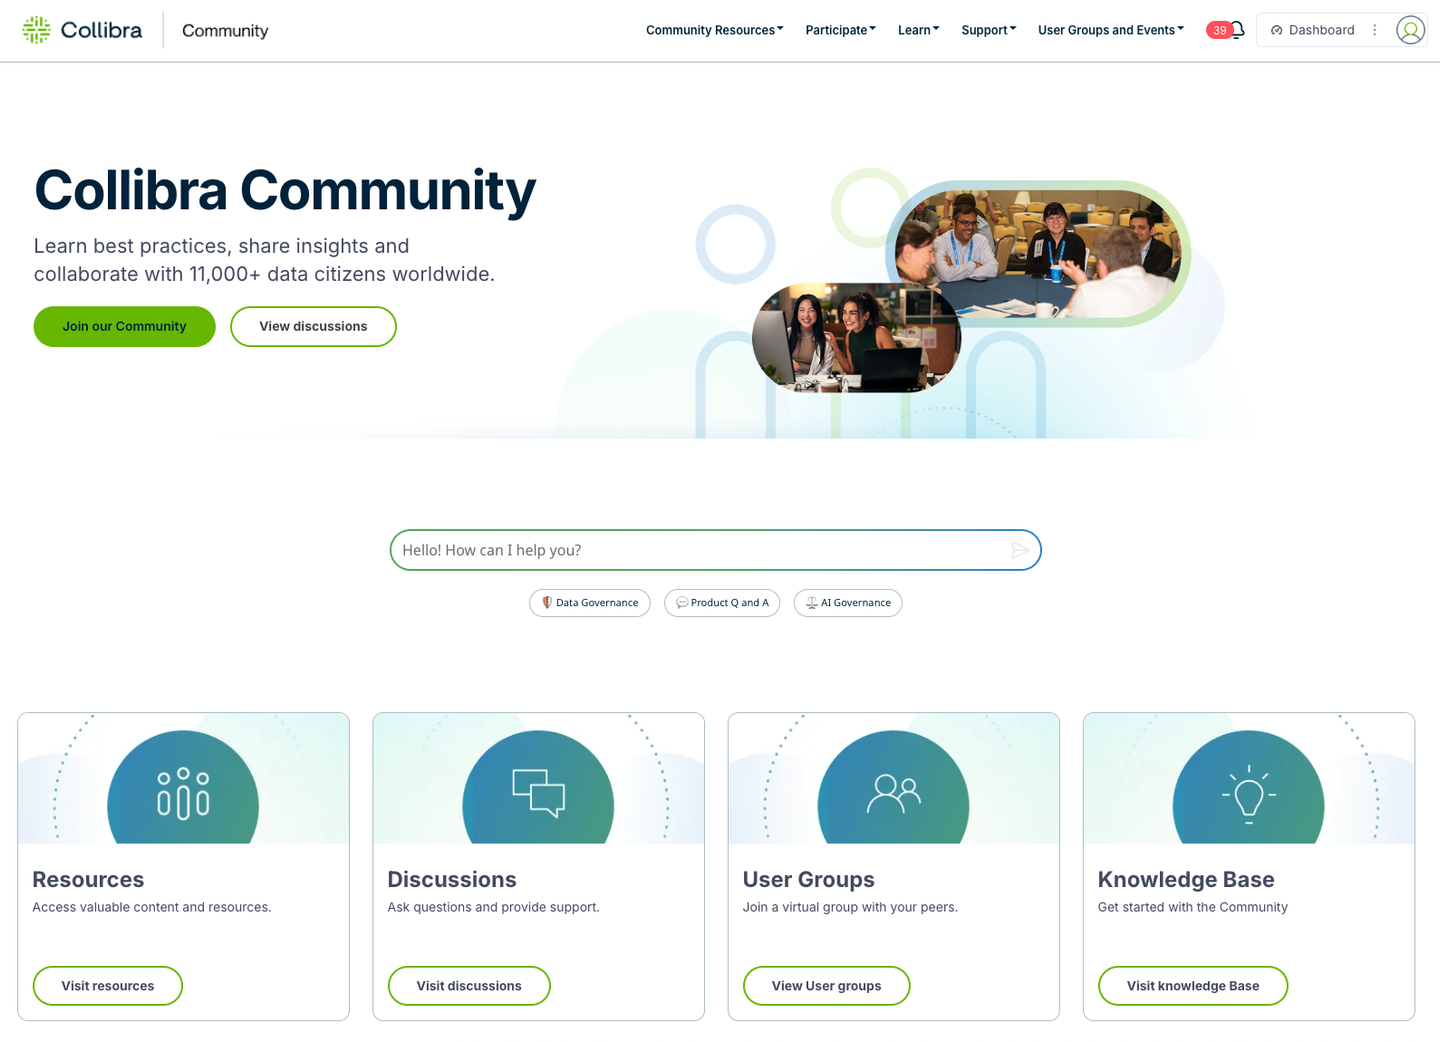Focus the 'How can I help you' field
This screenshot has width=1440, height=1042.
pyautogui.click(x=700, y=550)
